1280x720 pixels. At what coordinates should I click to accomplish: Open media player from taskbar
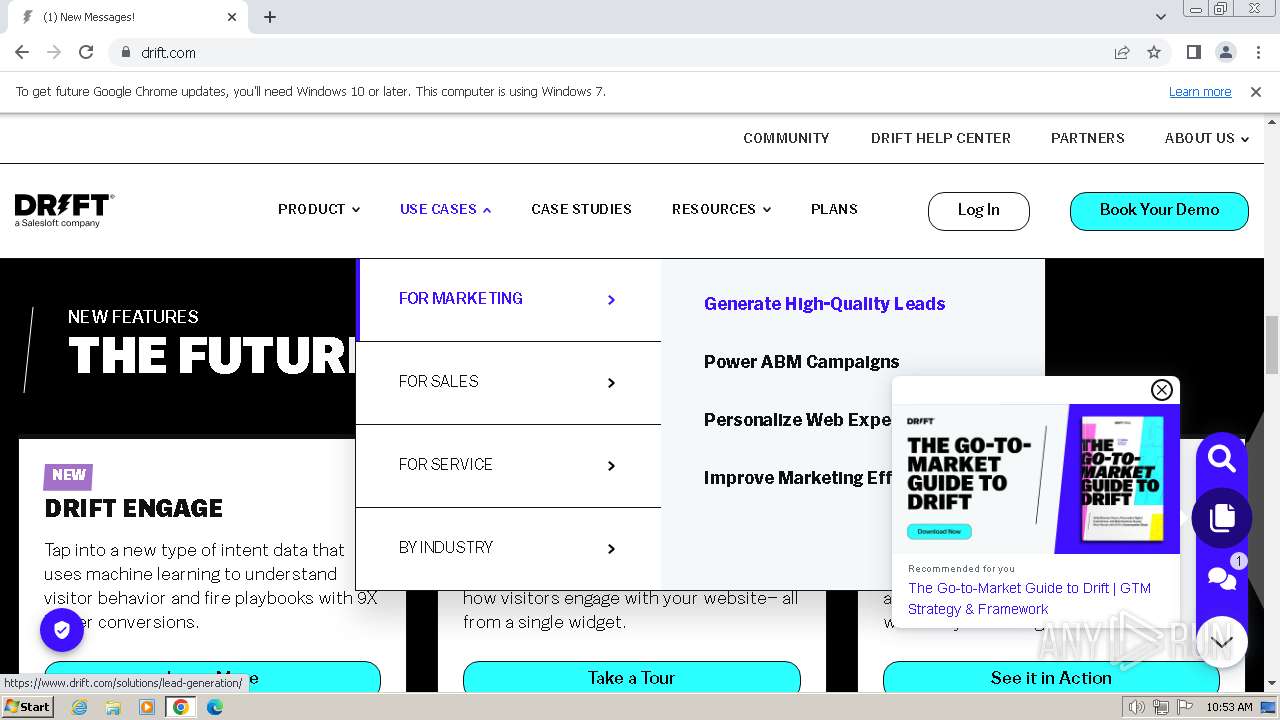[x=147, y=707]
